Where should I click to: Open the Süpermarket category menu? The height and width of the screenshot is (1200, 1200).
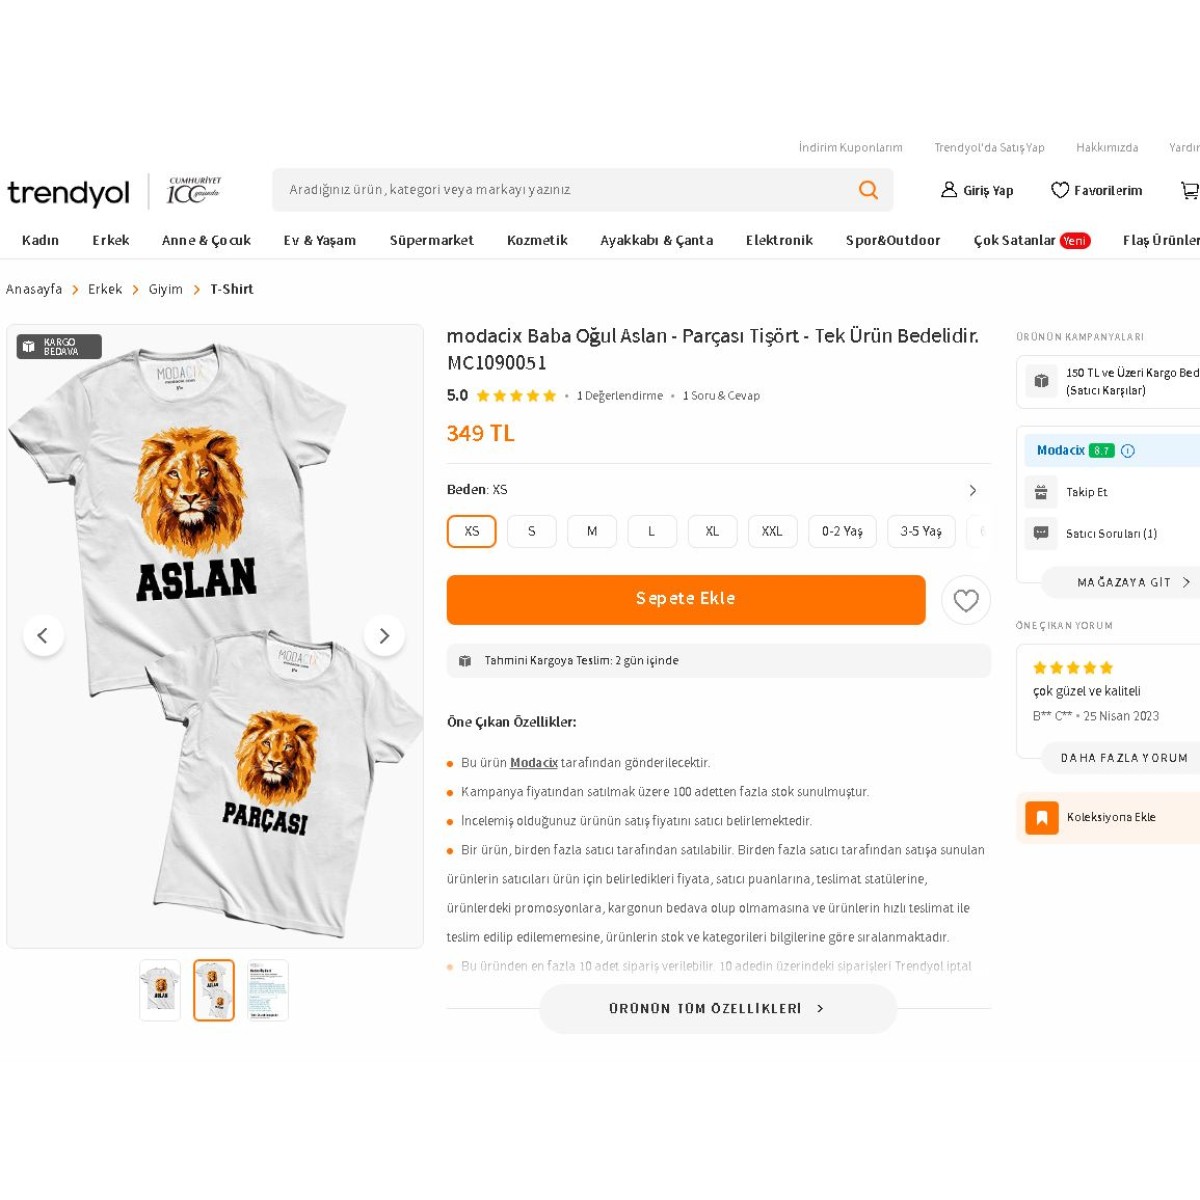(432, 240)
